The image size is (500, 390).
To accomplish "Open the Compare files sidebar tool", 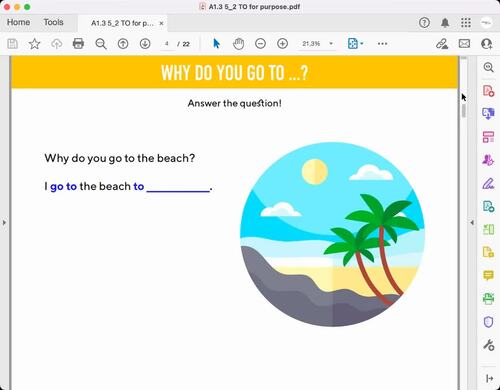I will (x=488, y=229).
